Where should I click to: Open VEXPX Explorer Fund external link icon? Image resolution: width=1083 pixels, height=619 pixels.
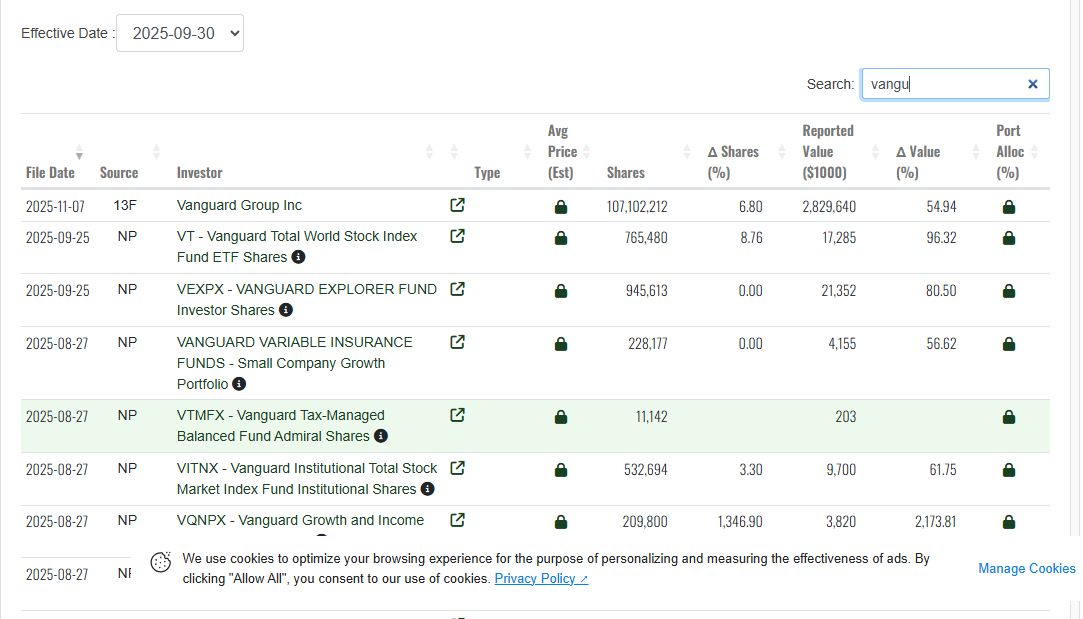(457, 289)
